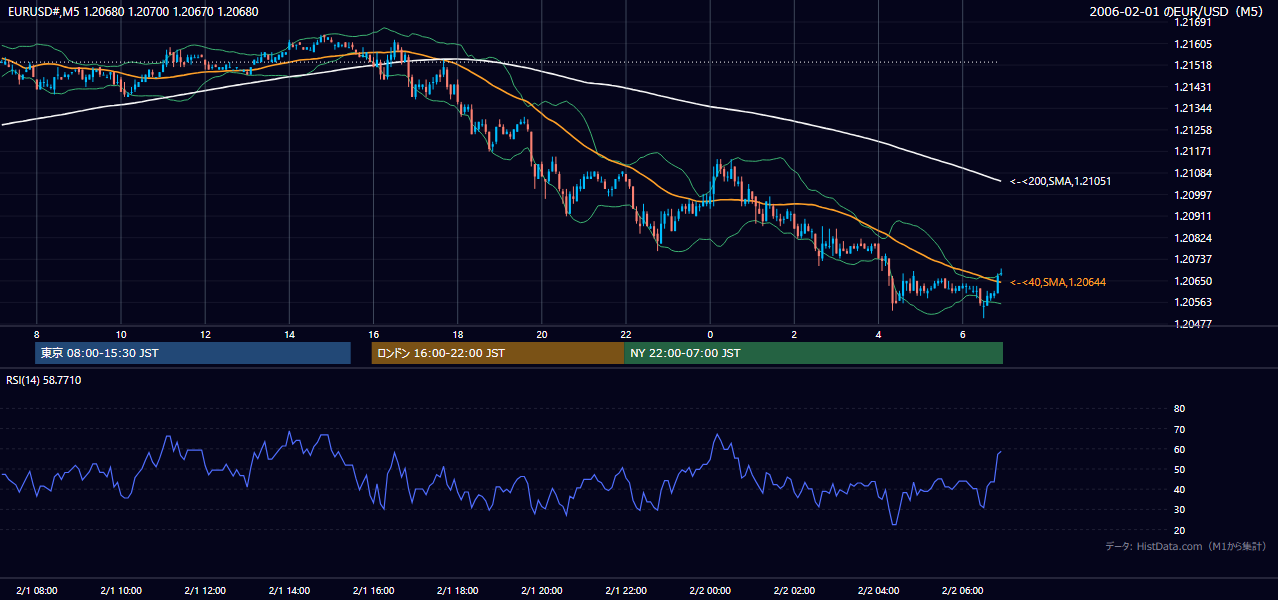Image resolution: width=1278 pixels, height=600 pixels.
Task: Click price axis value 1.21691
Action: point(1192,22)
